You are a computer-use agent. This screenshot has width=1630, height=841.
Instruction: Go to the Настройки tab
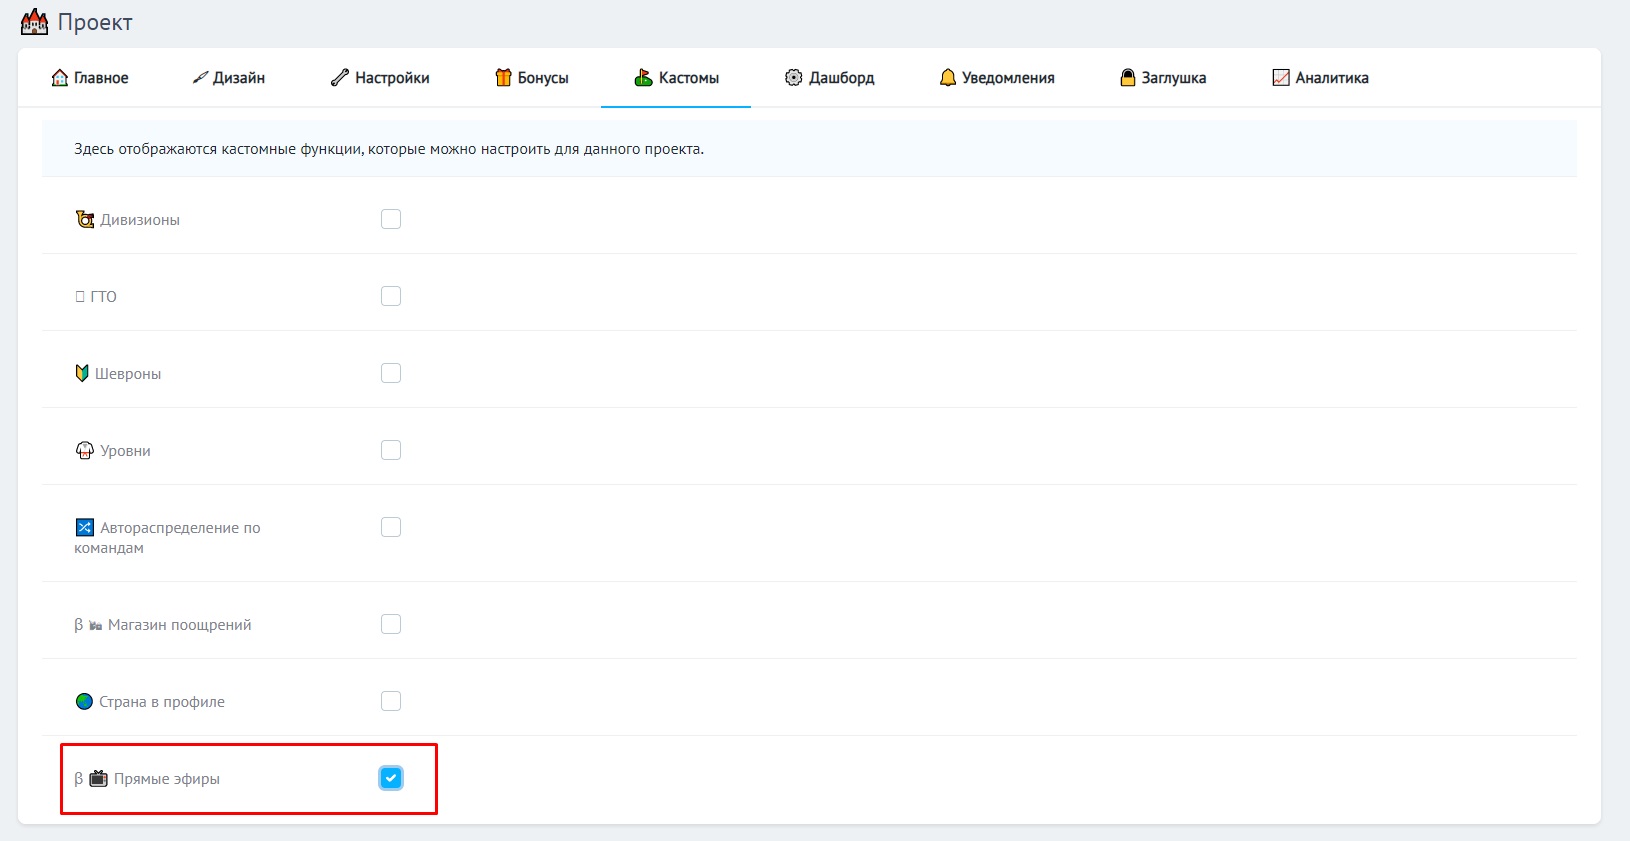380,78
